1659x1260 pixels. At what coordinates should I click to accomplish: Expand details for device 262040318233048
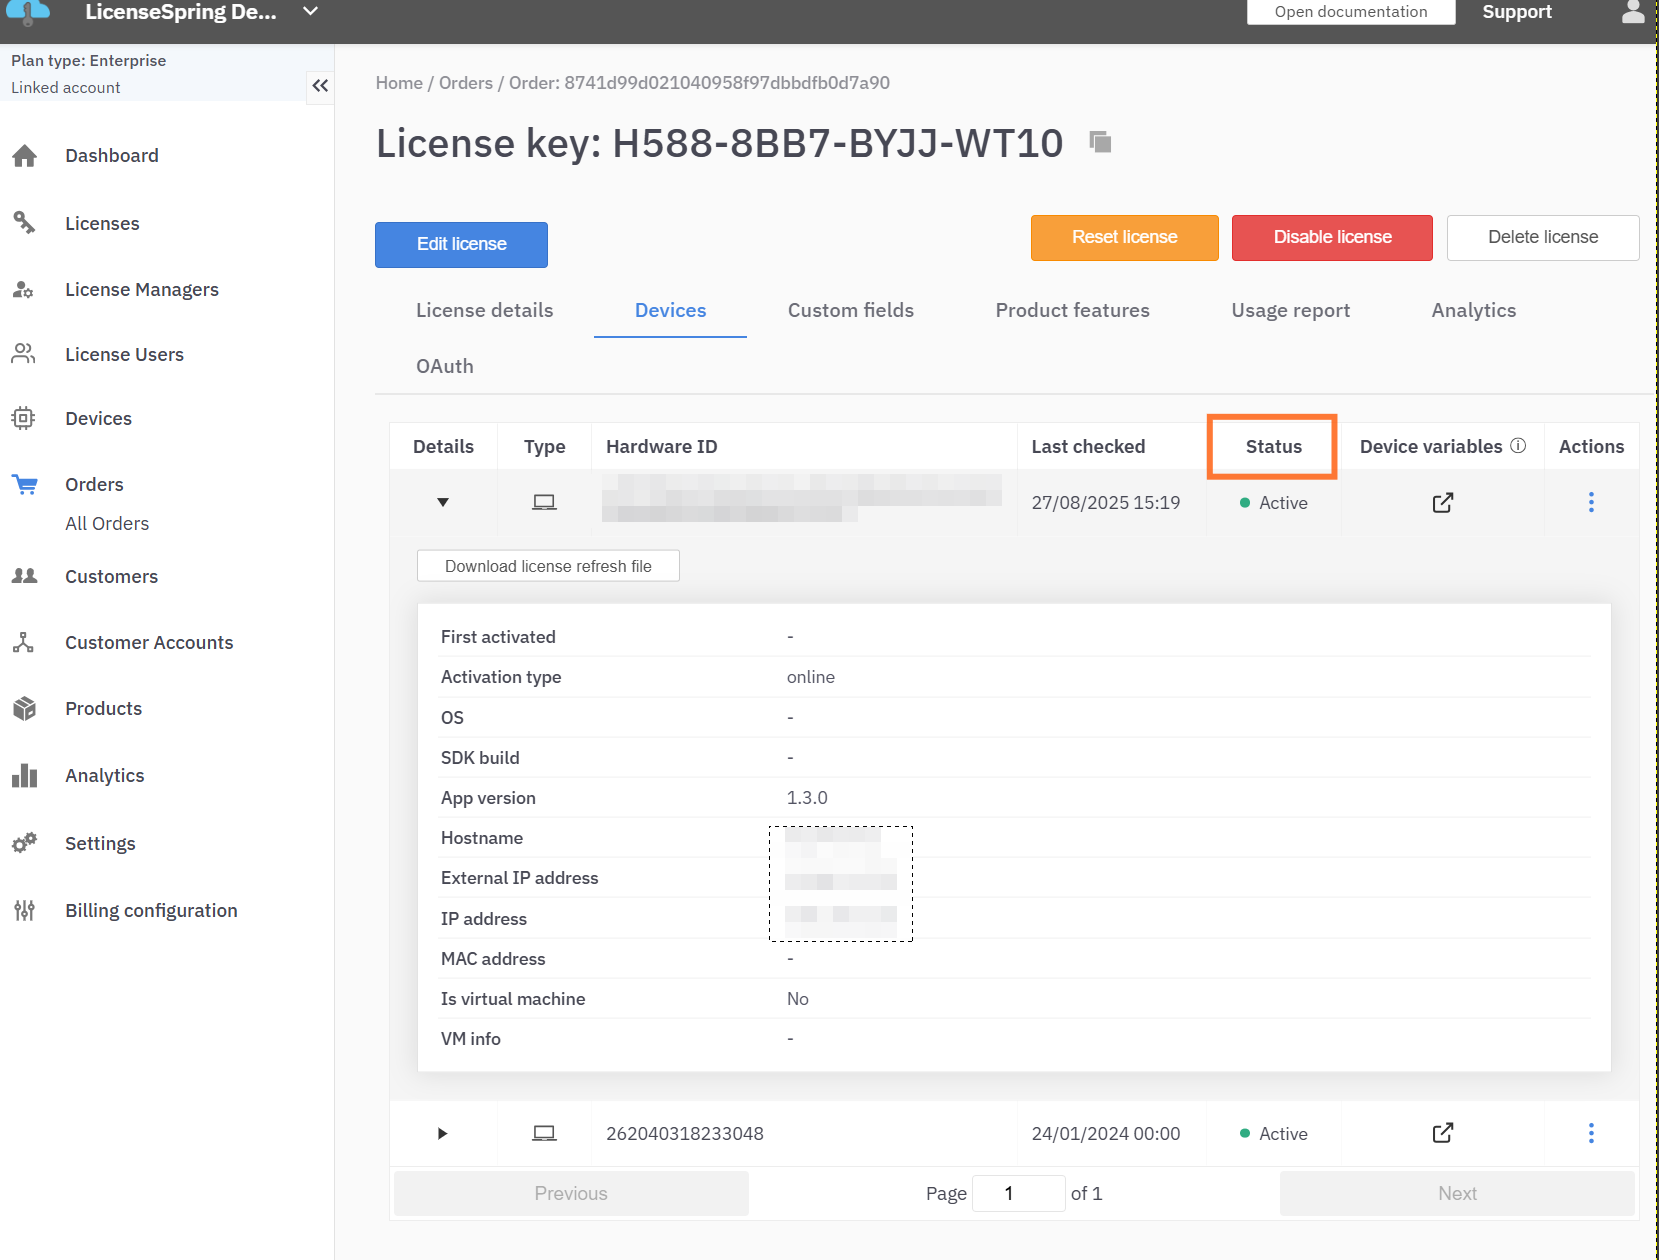tap(443, 1133)
